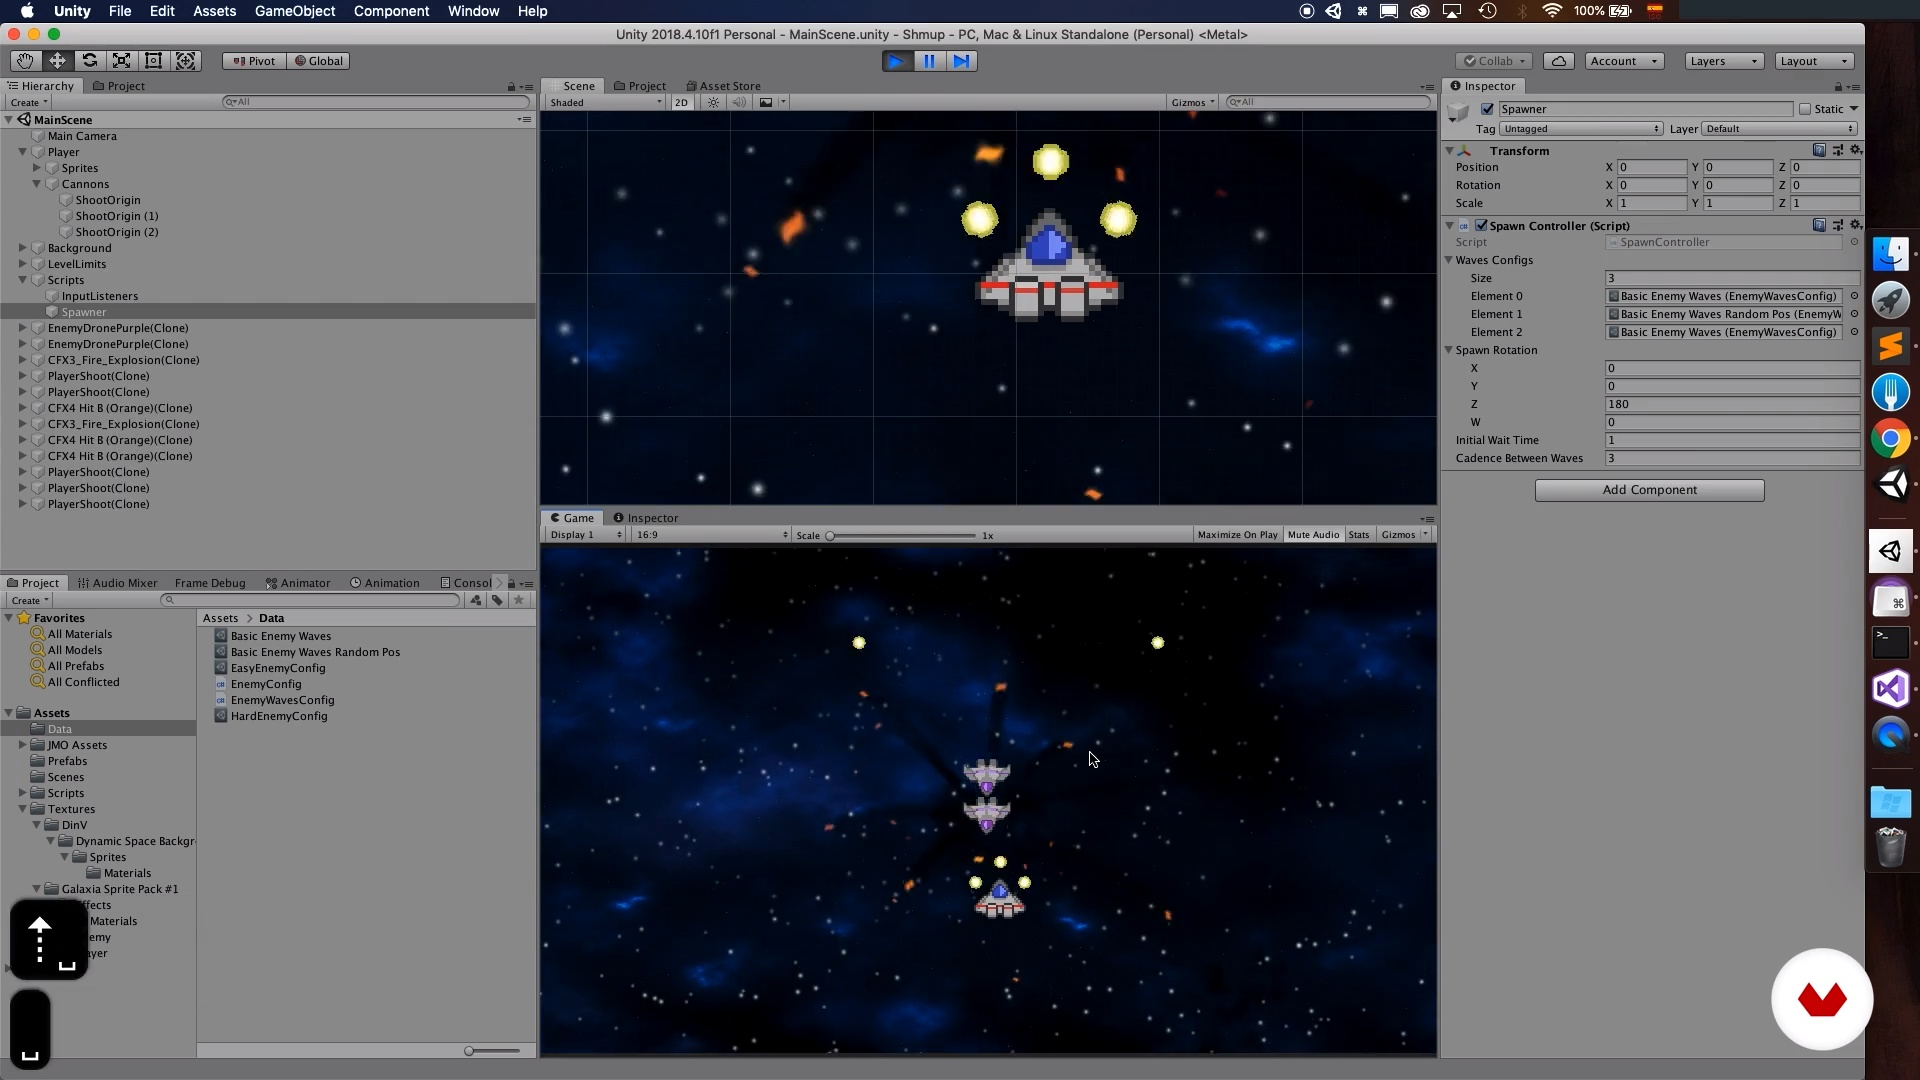This screenshot has height=1080, width=1920.
Task: Select the Rect Transform tool
Action: (153, 61)
